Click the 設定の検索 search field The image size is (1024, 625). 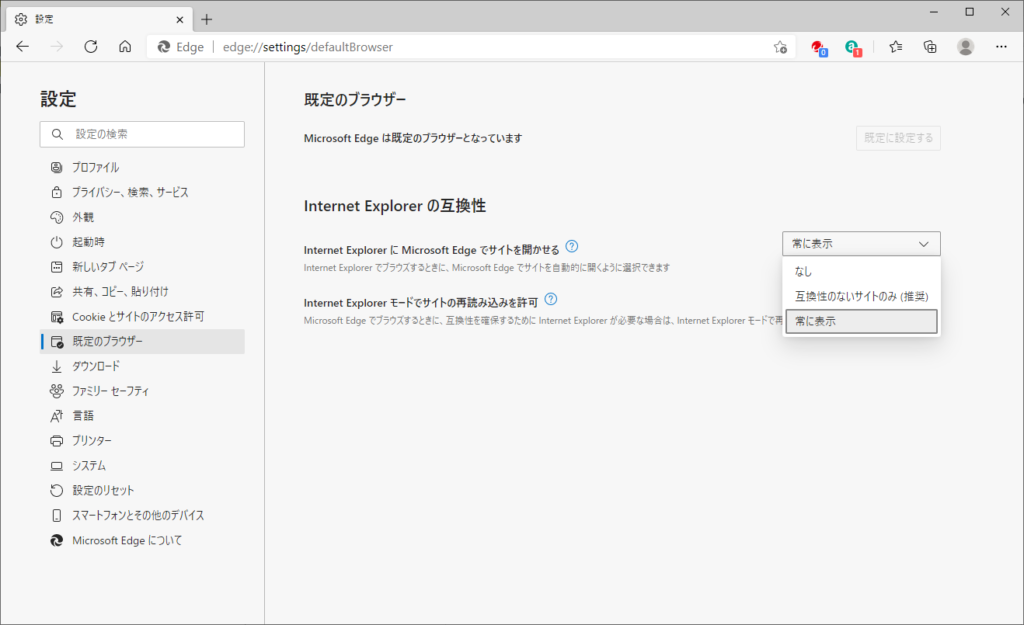click(x=142, y=134)
